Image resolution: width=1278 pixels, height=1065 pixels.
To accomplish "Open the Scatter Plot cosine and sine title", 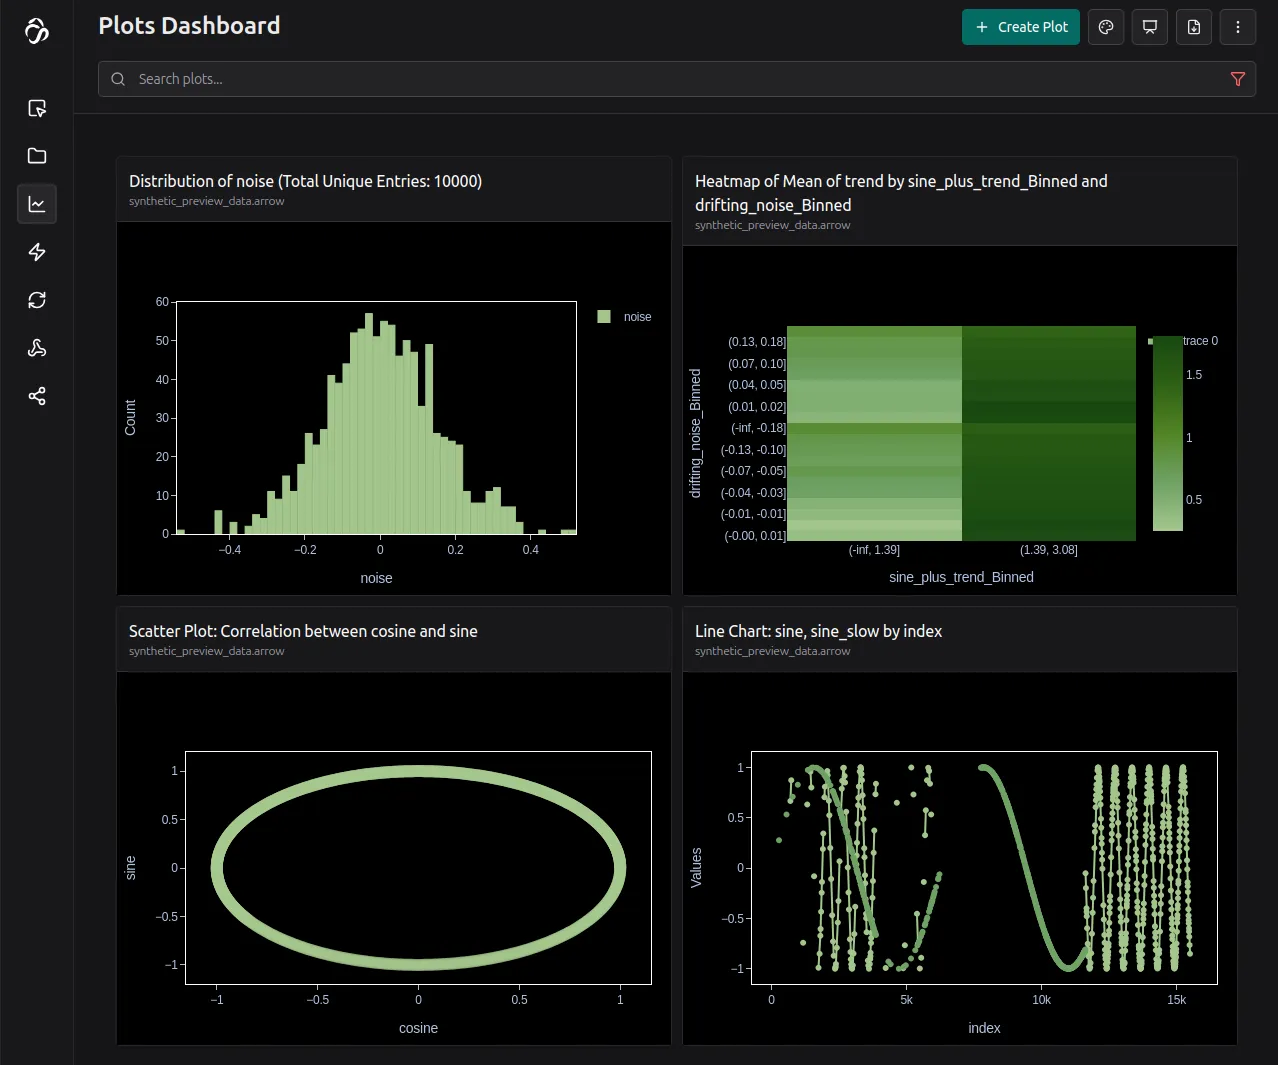I will tap(303, 631).
